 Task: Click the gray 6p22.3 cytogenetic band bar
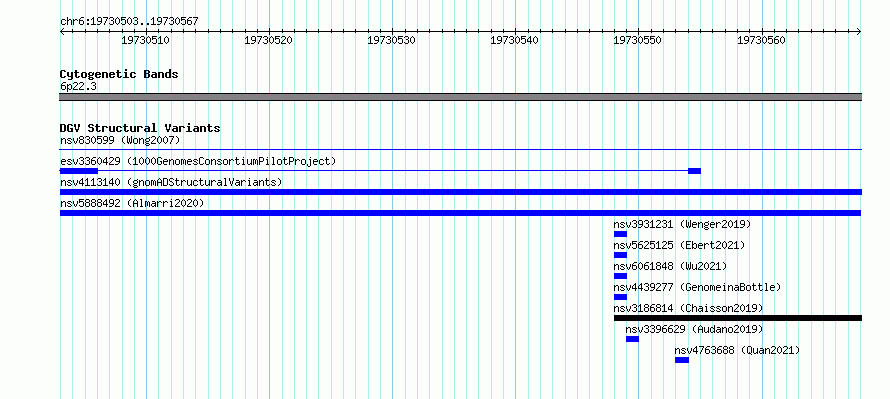point(461,97)
